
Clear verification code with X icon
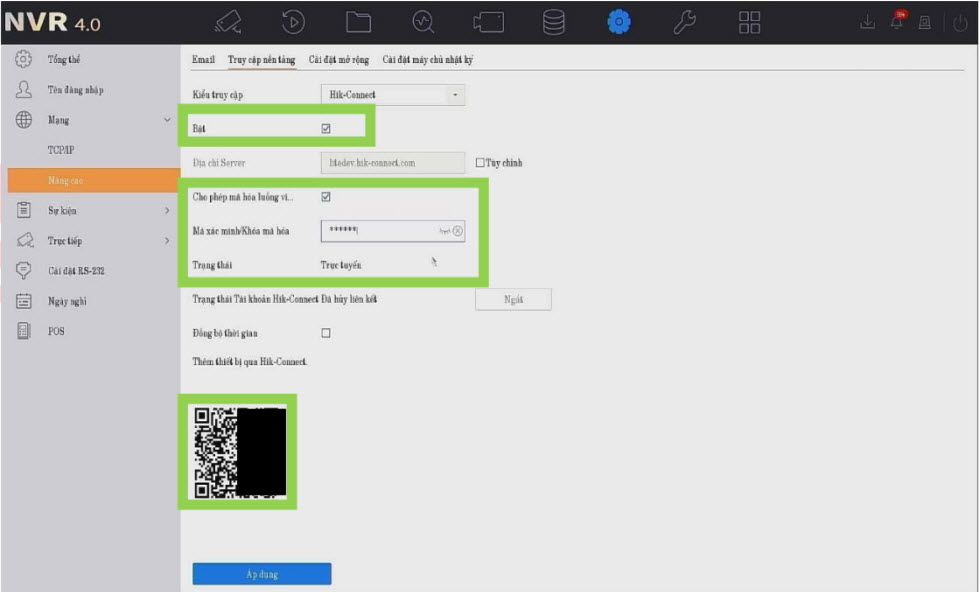pyautogui.click(x=458, y=231)
